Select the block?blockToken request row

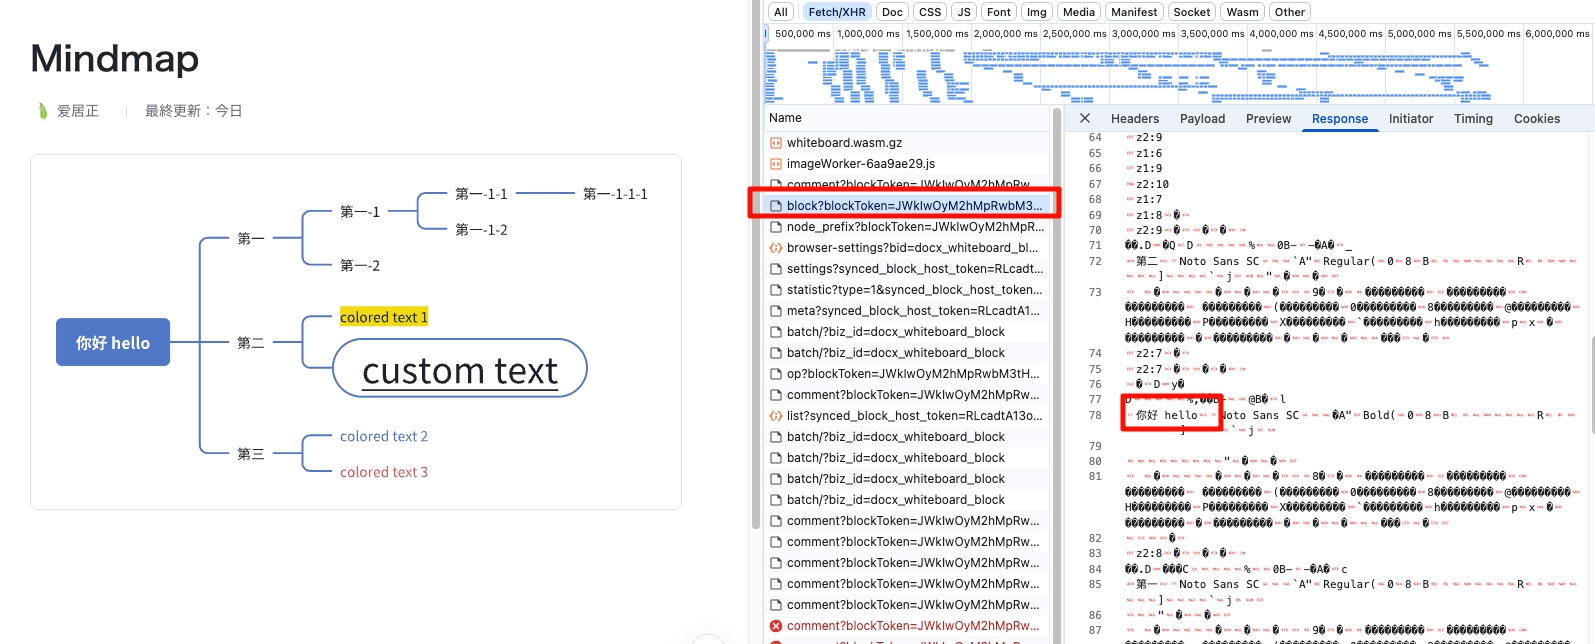913,206
